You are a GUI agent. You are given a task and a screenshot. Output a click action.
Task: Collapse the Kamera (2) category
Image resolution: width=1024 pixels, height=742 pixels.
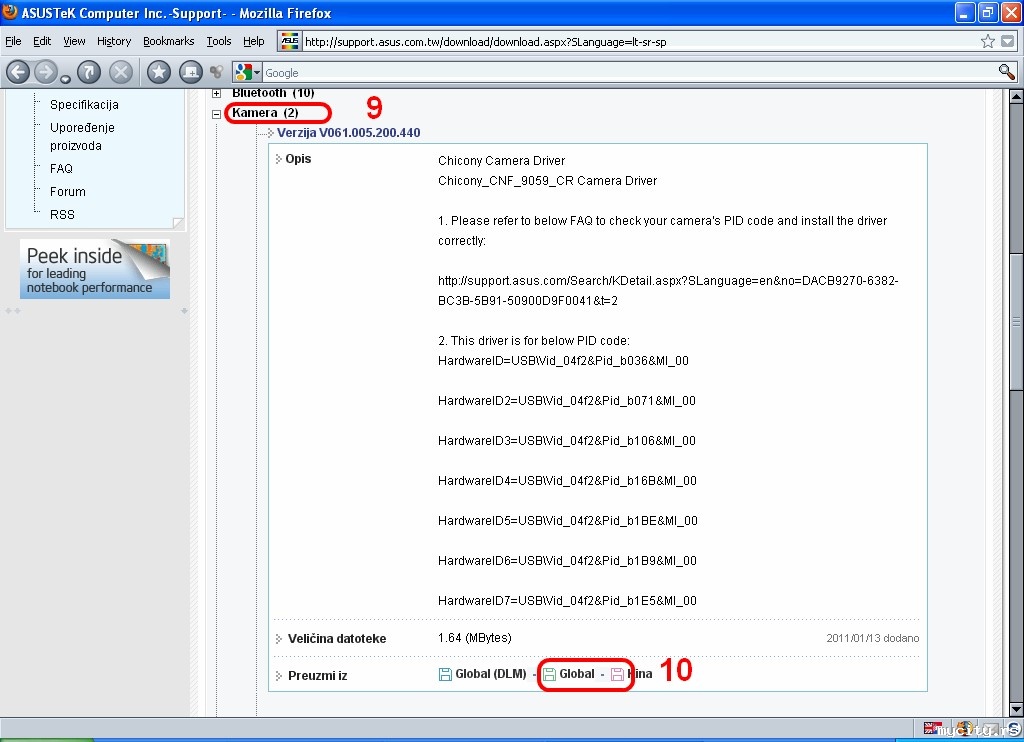(x=216, y=114)
